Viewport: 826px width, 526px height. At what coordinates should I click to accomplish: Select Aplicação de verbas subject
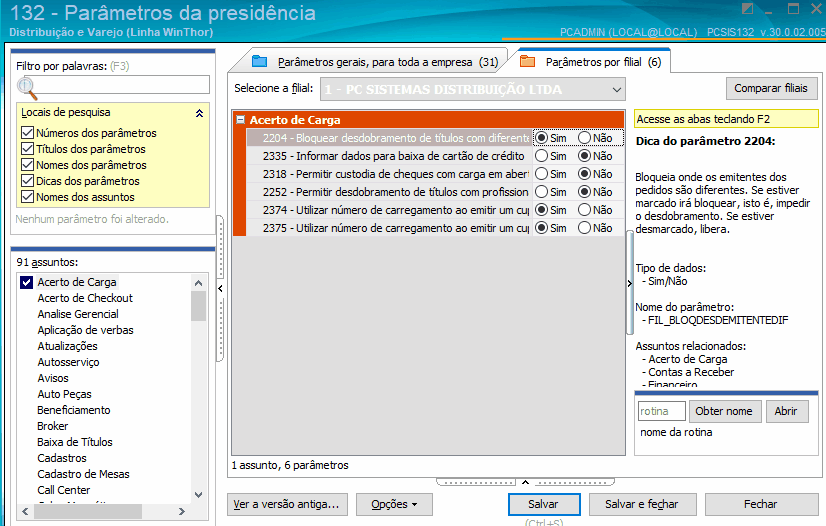(x=85, y=330)
